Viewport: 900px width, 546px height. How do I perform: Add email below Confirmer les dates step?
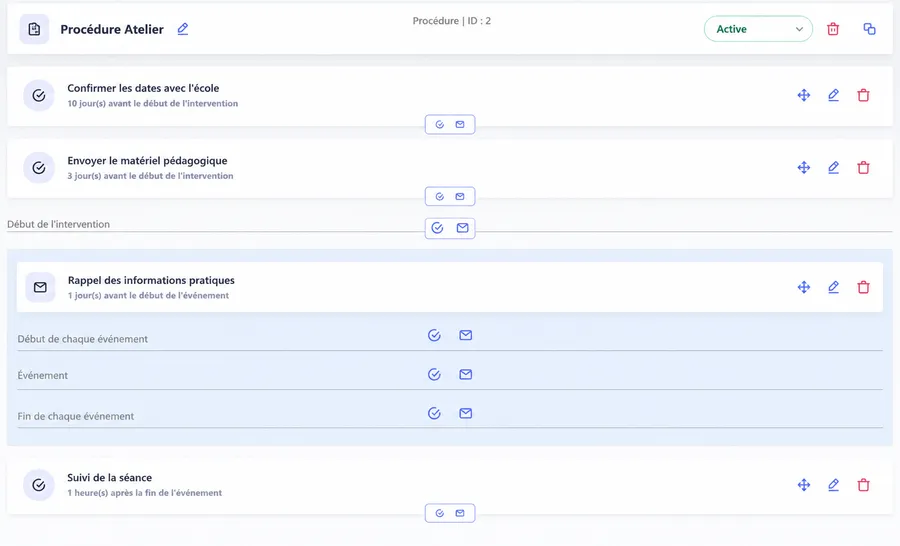point(460,125)
